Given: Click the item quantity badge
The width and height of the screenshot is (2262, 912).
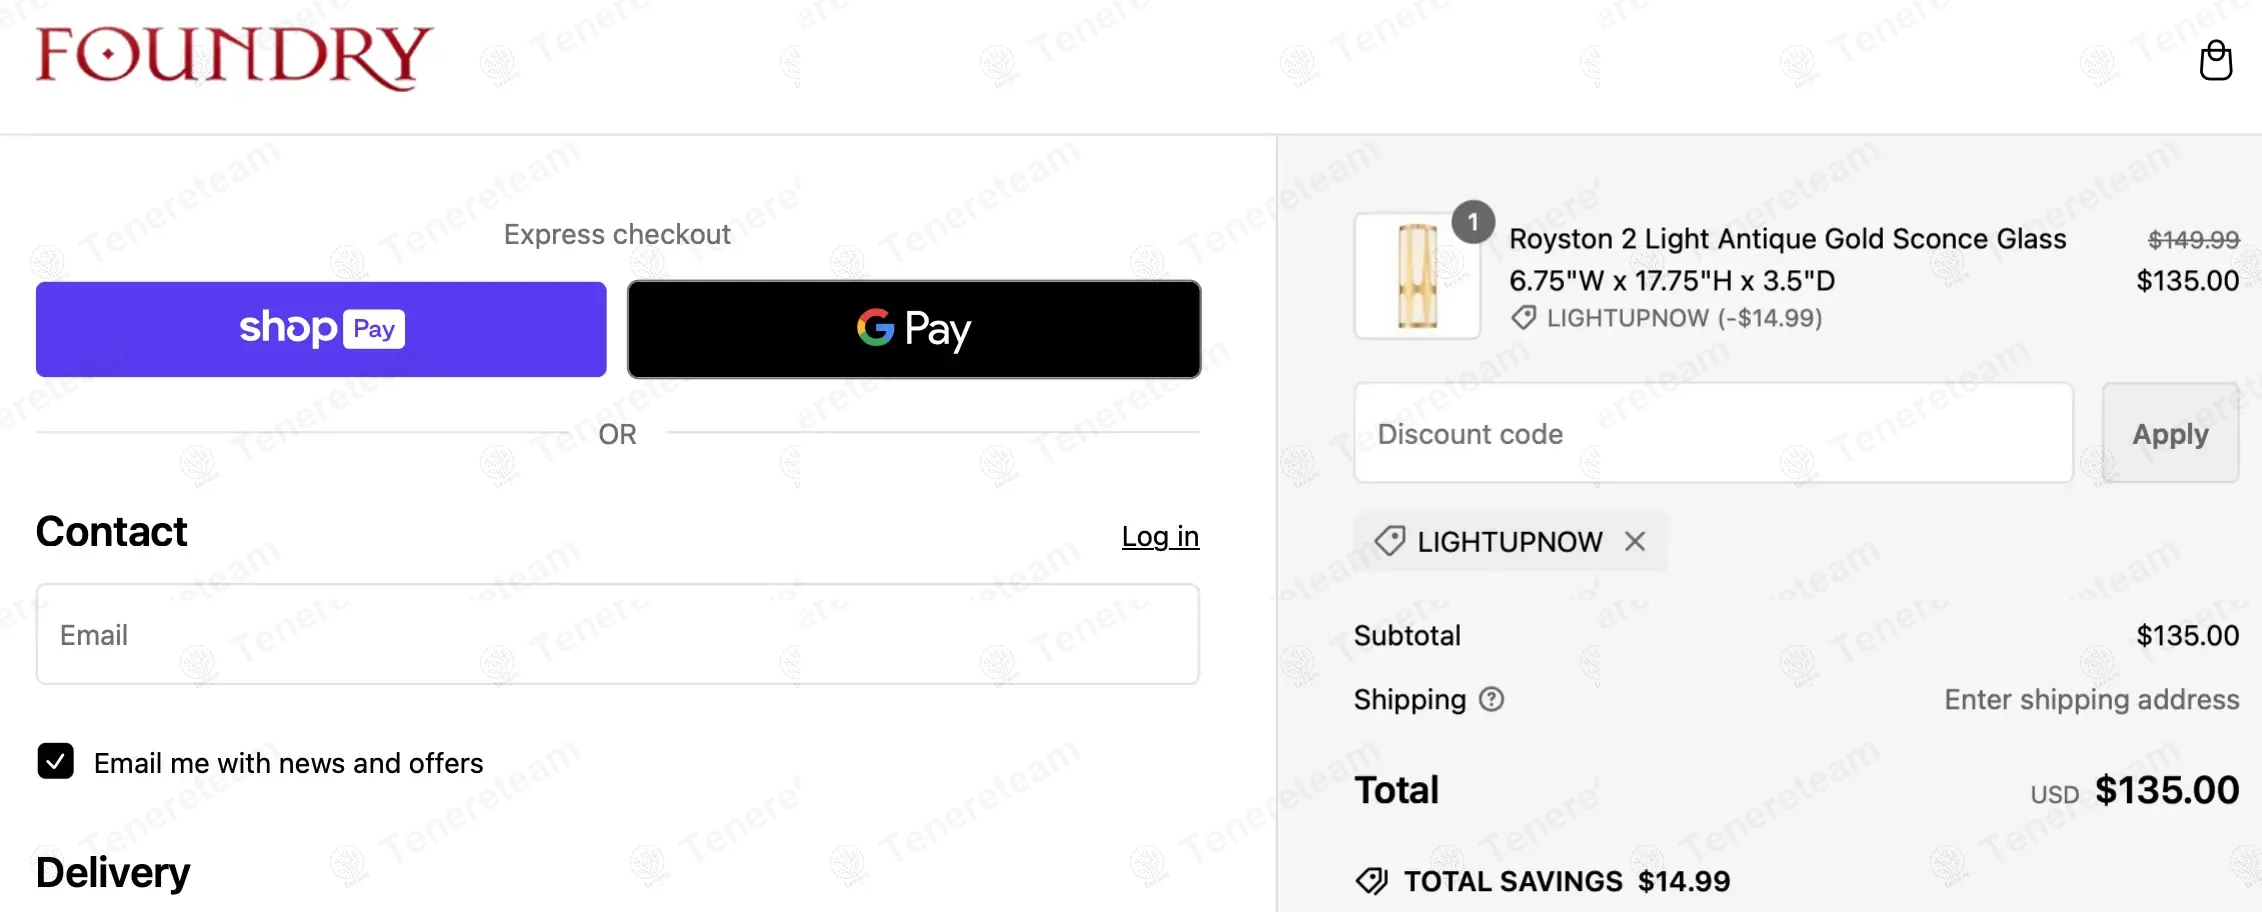Looking at the screenshot, I should [1473, 222].
